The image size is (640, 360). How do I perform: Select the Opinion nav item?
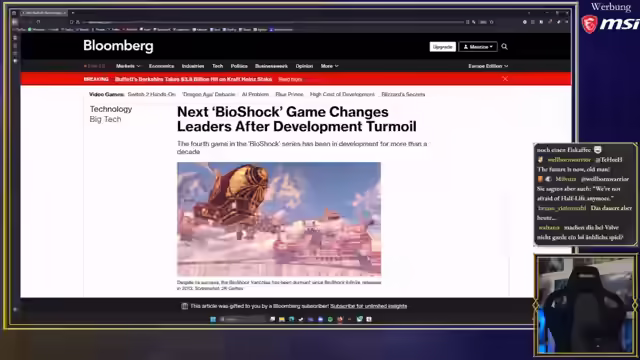tap(304, 66)
